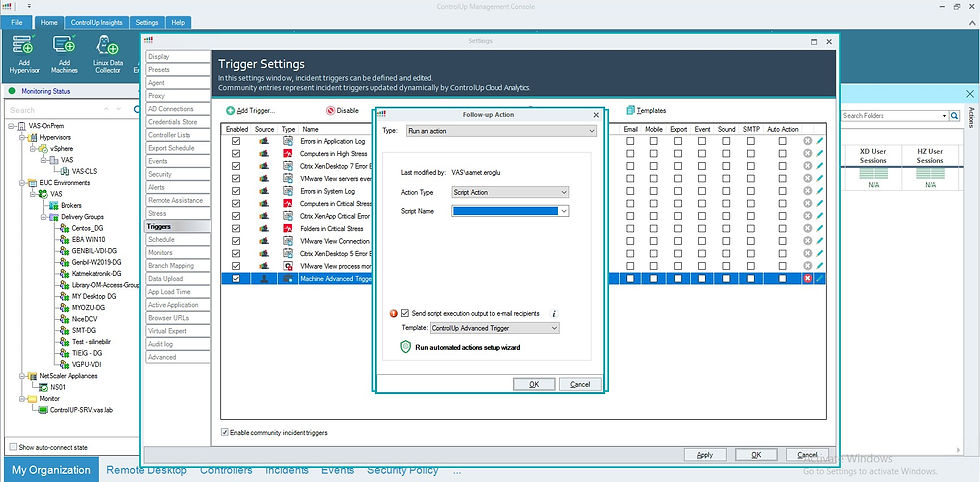Click the Monitoring Status green indicator
The image size is (980, 482).
pos(11,91)
